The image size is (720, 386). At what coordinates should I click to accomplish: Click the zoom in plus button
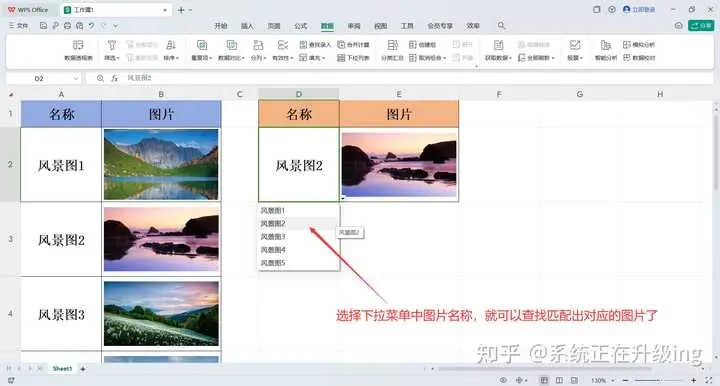pos(693,380)
